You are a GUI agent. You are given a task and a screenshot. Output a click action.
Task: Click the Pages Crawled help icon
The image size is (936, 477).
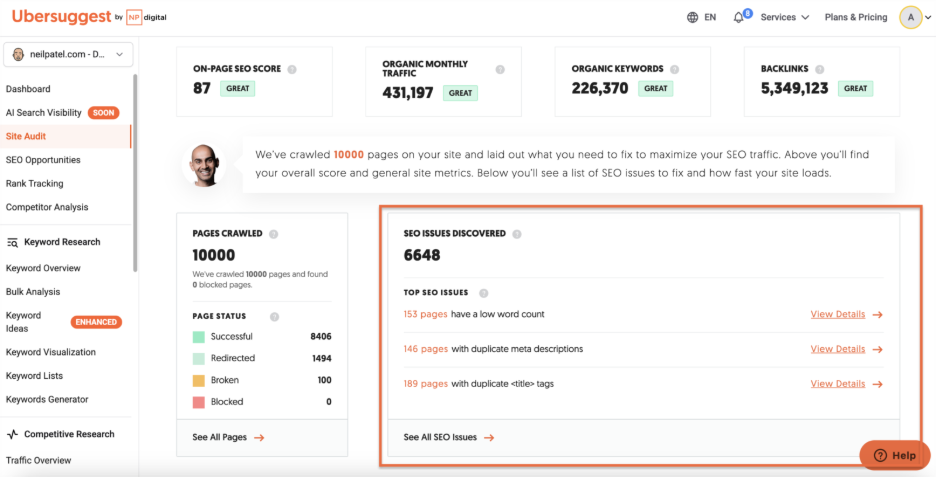(x=273, y=234)
